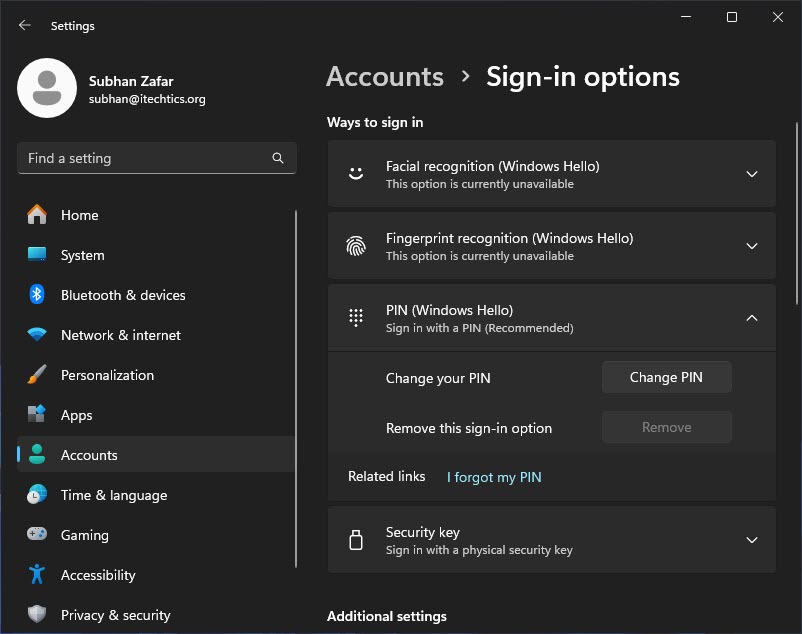Click the user profile avatar
The image size is (802, 634).
click(x=47, y=88)
